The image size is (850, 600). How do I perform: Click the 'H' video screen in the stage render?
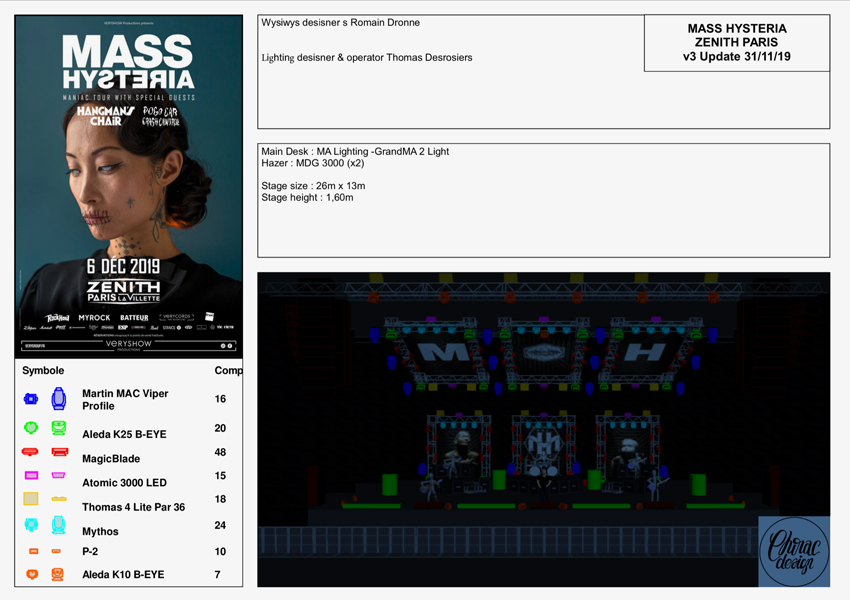(x=644, y=352)
